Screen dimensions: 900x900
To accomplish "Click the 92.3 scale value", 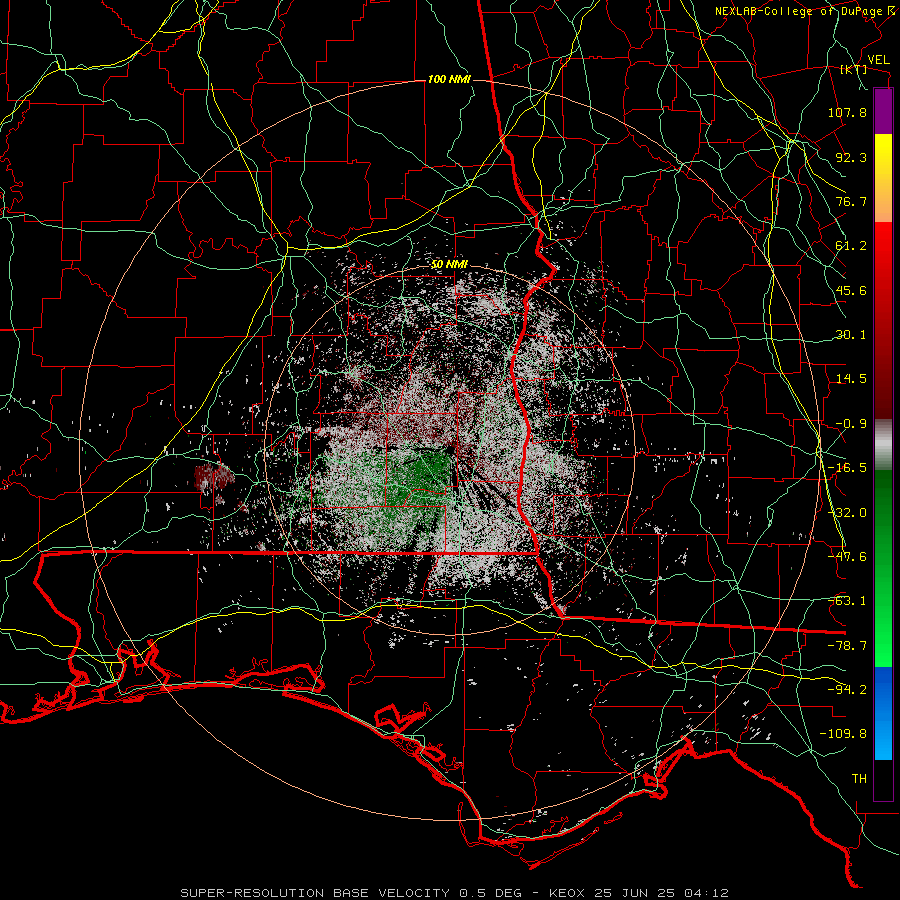I will tap(851, 157).
